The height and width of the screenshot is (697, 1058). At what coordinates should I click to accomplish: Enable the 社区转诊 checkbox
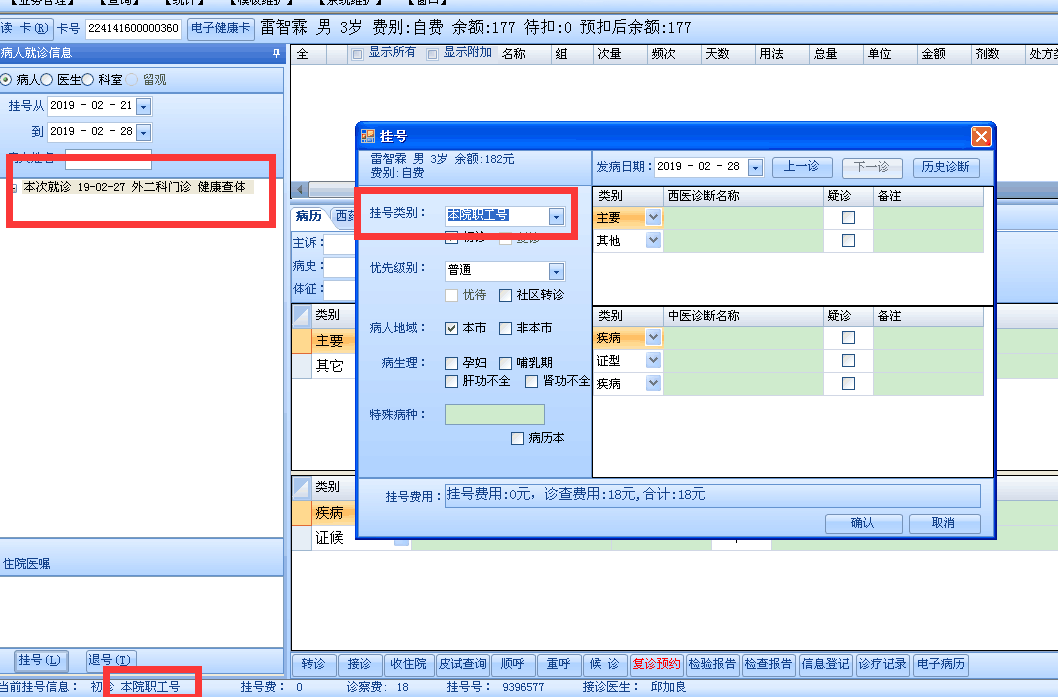pos(505,295)
